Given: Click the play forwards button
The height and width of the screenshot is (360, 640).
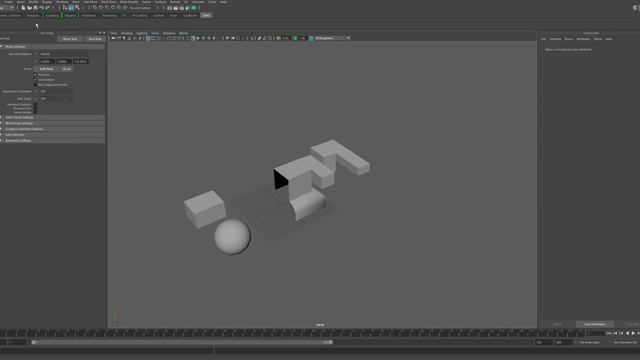Looking at the screenshot, I should [x=633, y=333].
